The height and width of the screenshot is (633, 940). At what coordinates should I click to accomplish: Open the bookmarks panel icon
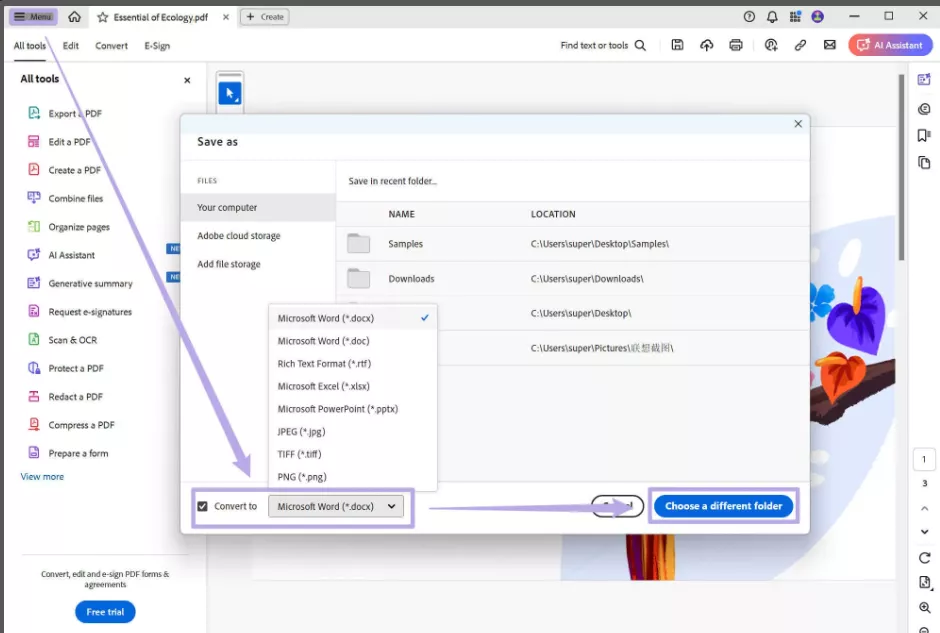click(x=924, y=135)
